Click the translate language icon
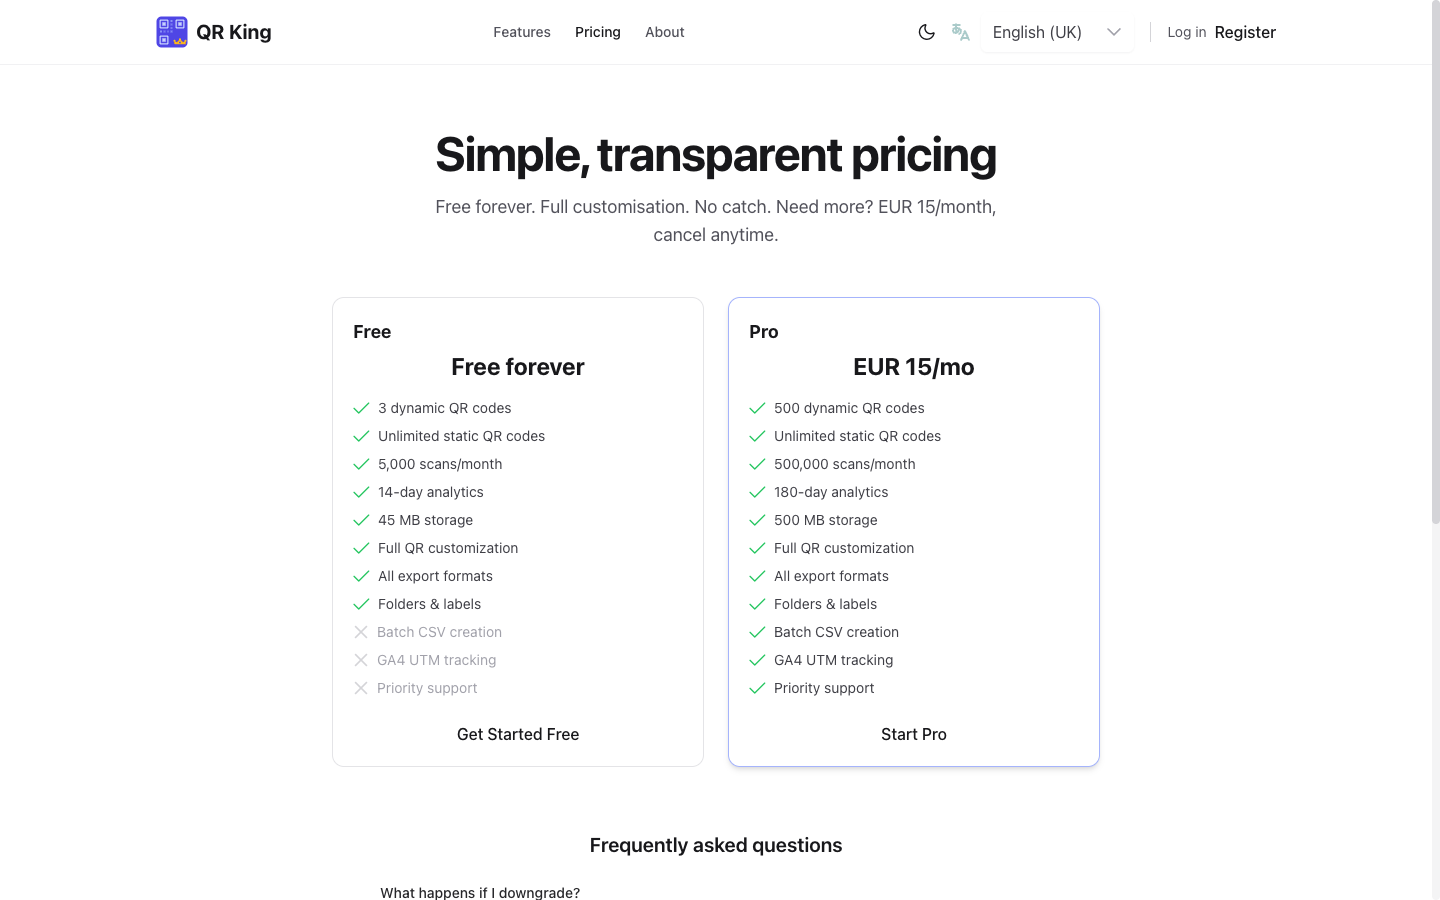Image resolution: width=1440 pixels, height=900 pixels. tap(961, 32)
